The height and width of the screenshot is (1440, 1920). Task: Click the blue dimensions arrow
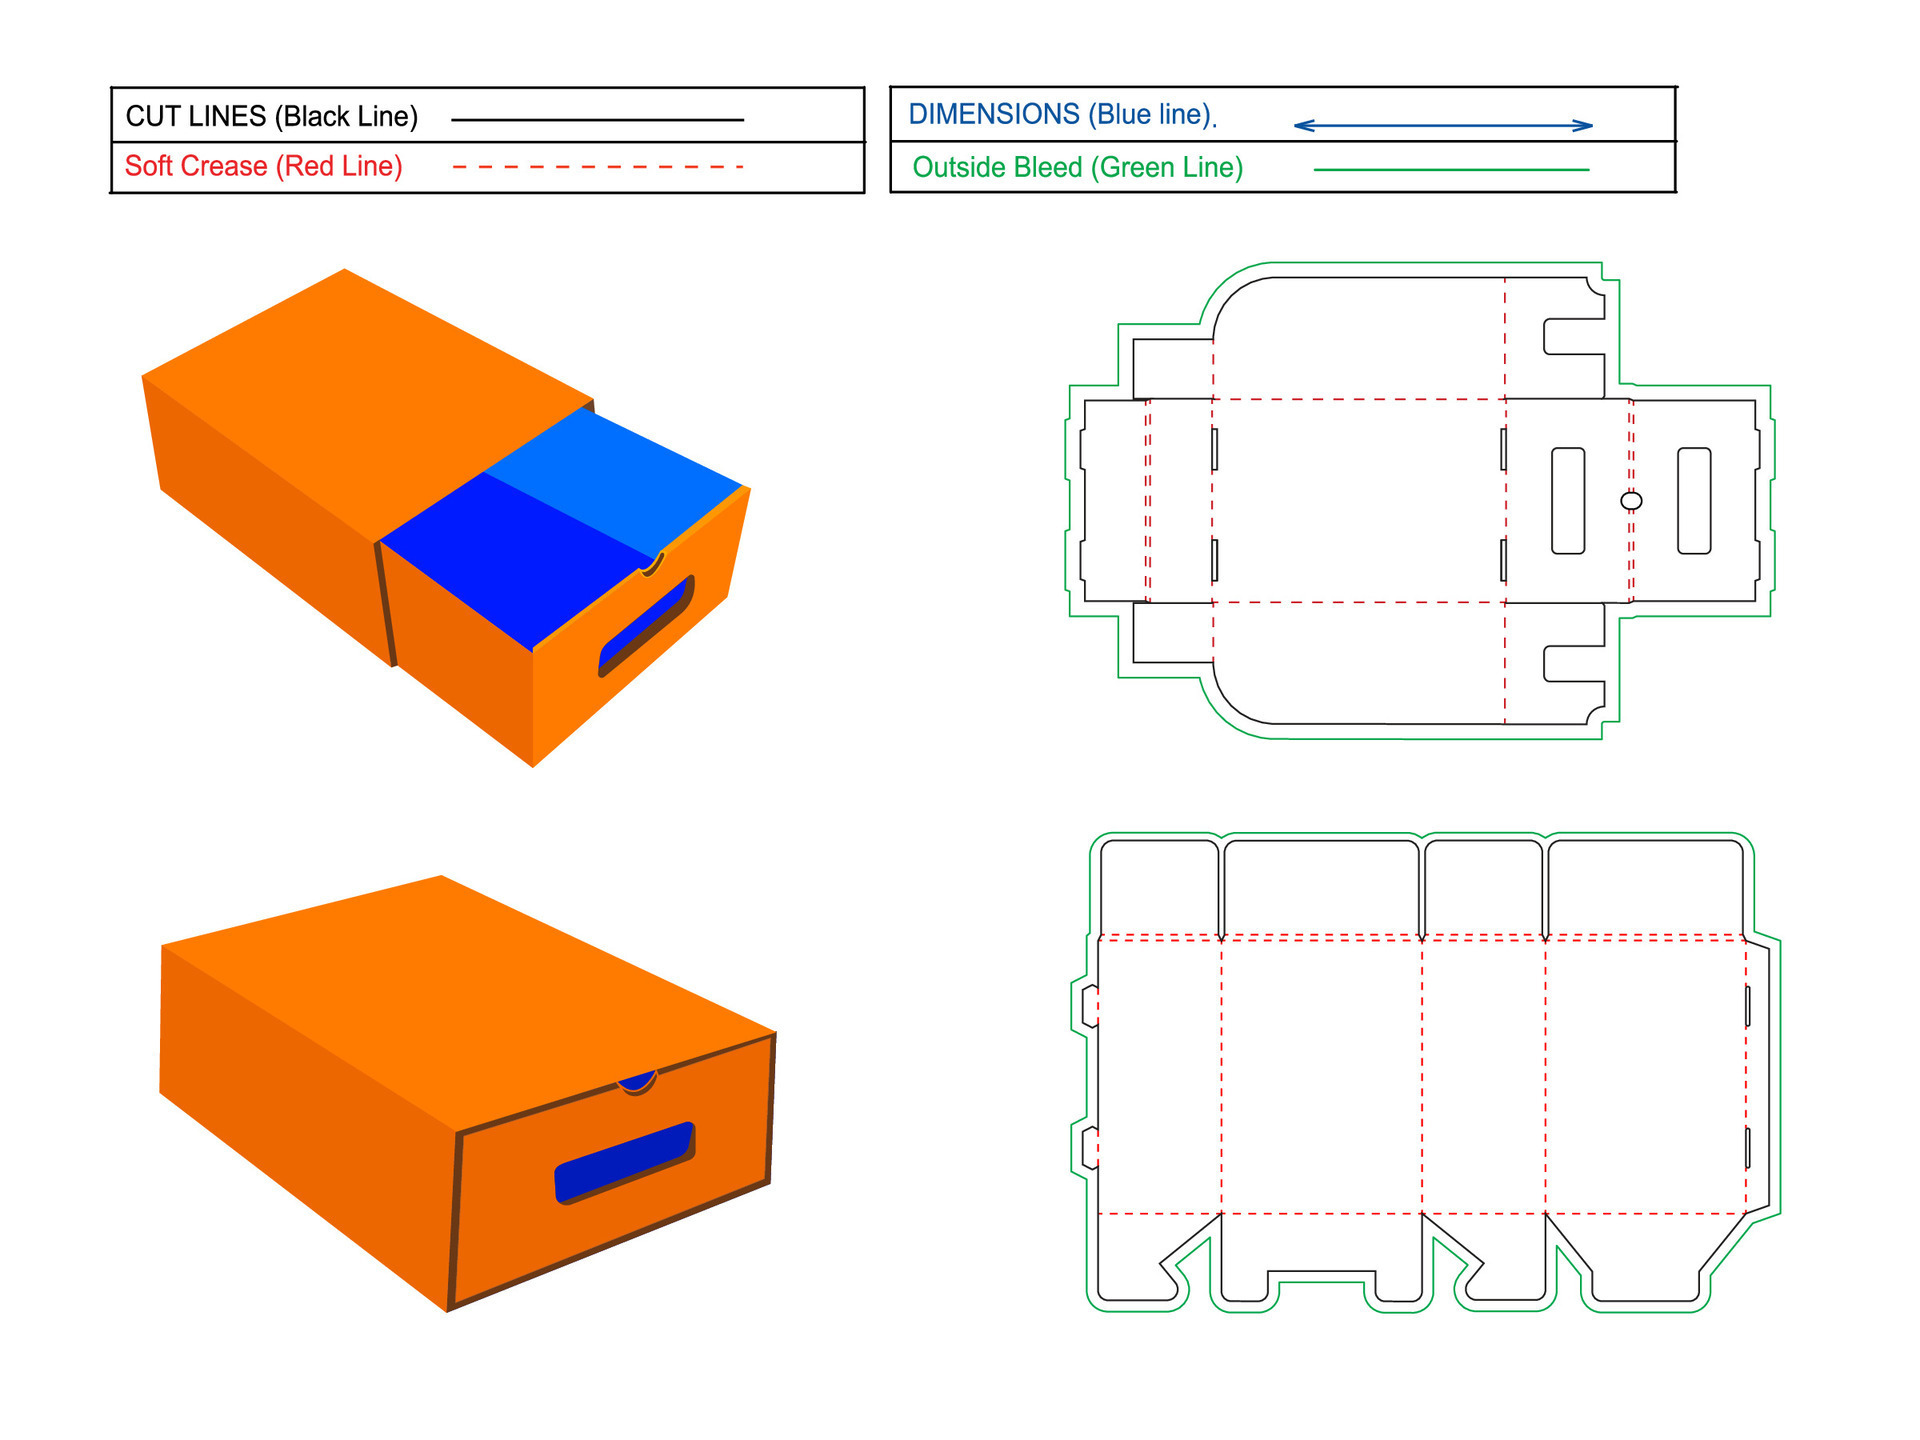[1443, 124]
